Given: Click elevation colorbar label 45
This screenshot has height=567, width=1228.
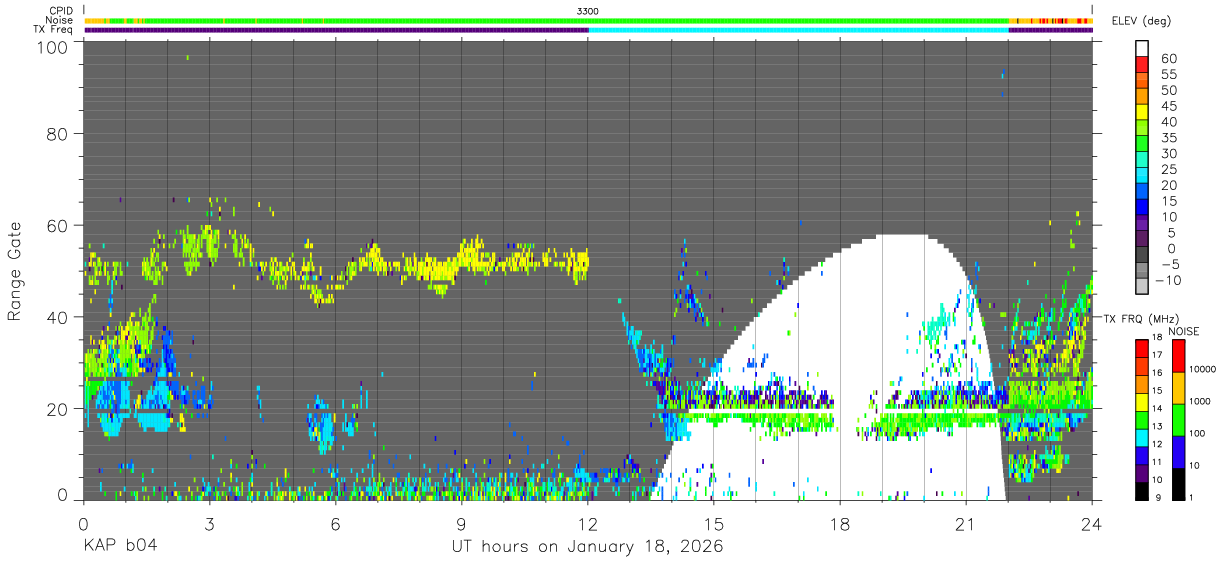Looking at the screenshot, I should tap(1168, 106).
